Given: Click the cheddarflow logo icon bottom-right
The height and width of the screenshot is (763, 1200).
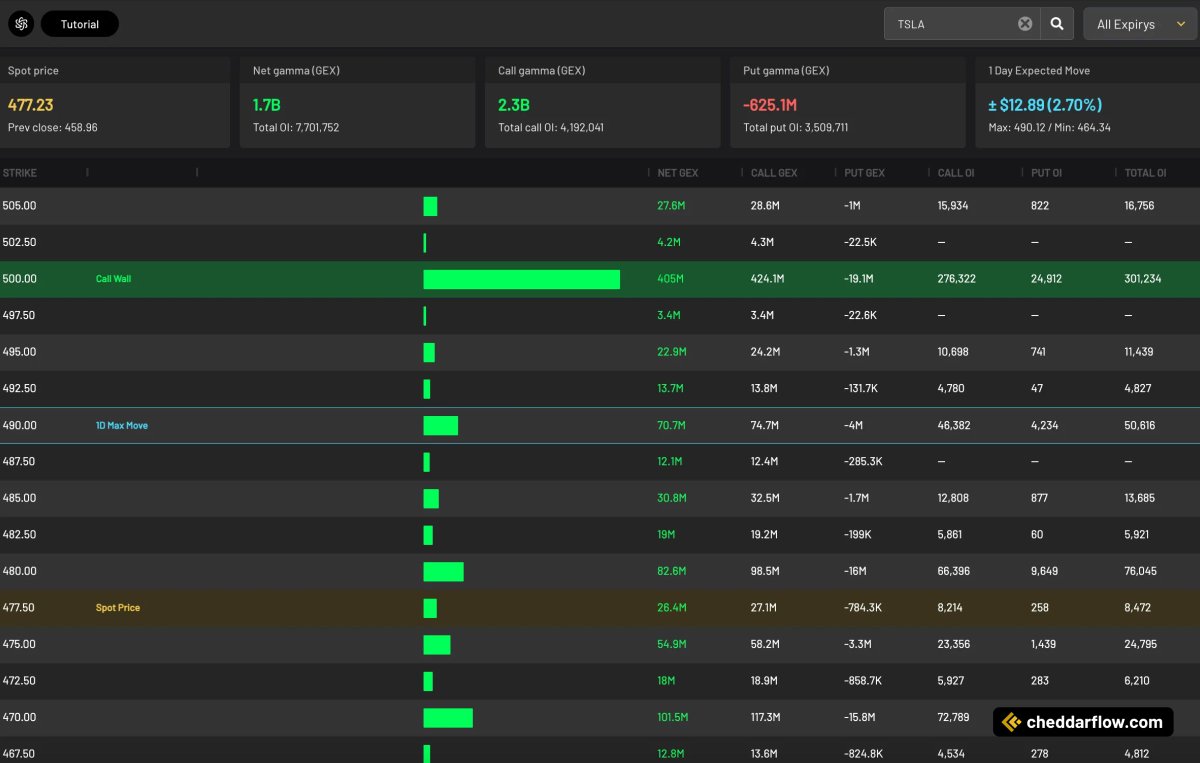Looking at the screenshot, I should pos(1010,721).
